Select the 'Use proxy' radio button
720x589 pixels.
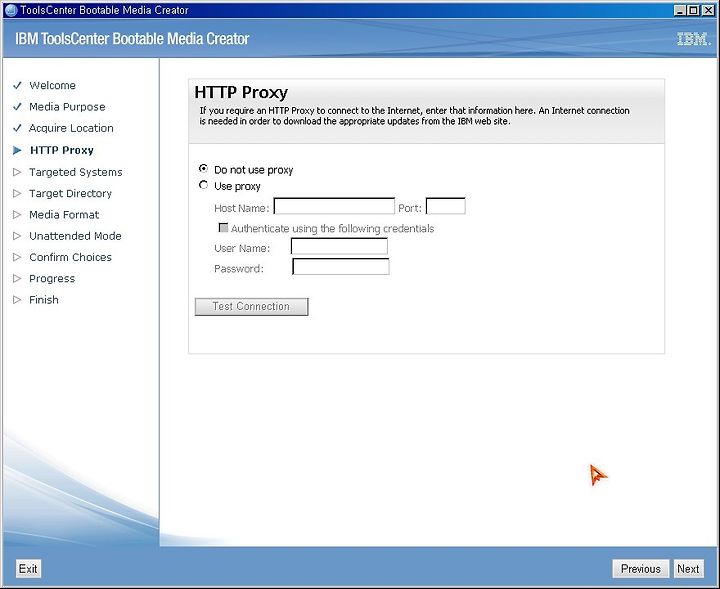[203, 185]
